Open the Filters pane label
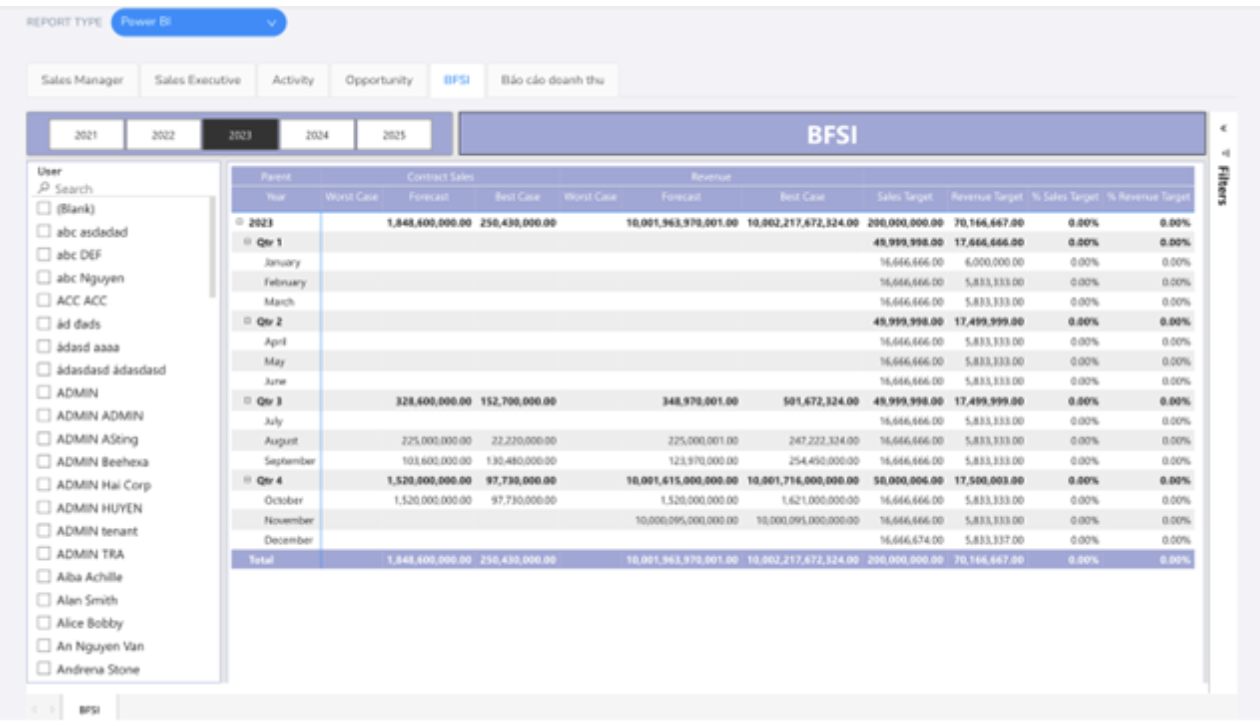This screenshot has width=1260, height=728. 1225,185
